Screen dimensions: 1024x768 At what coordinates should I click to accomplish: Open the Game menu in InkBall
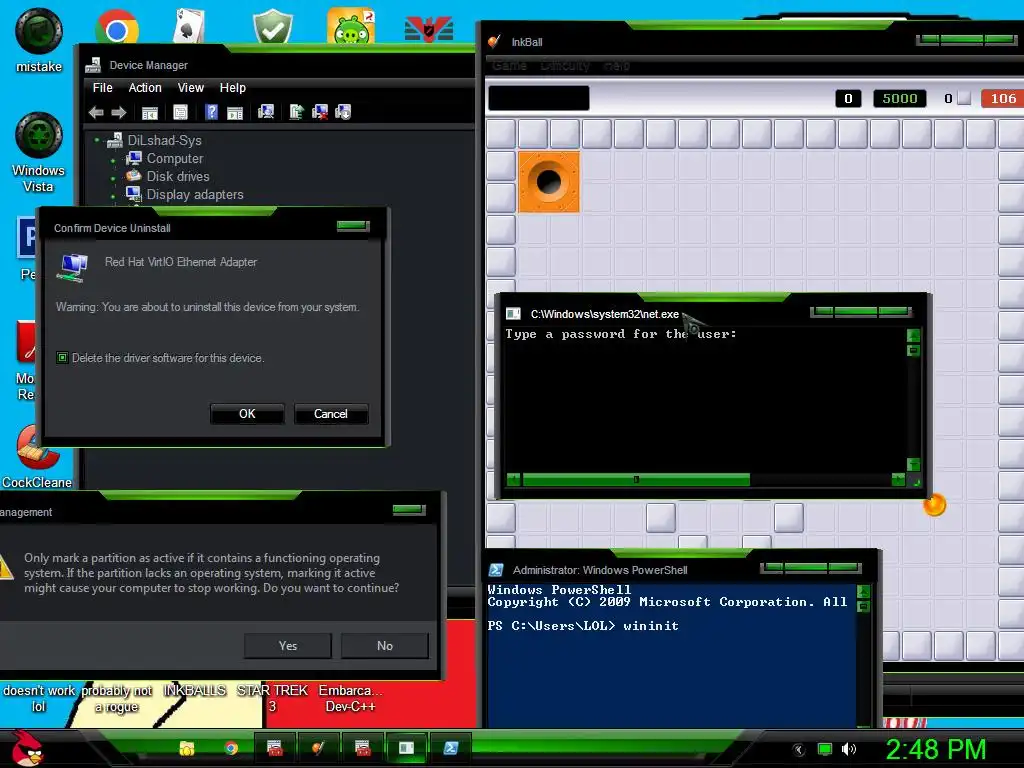point(509,65)
